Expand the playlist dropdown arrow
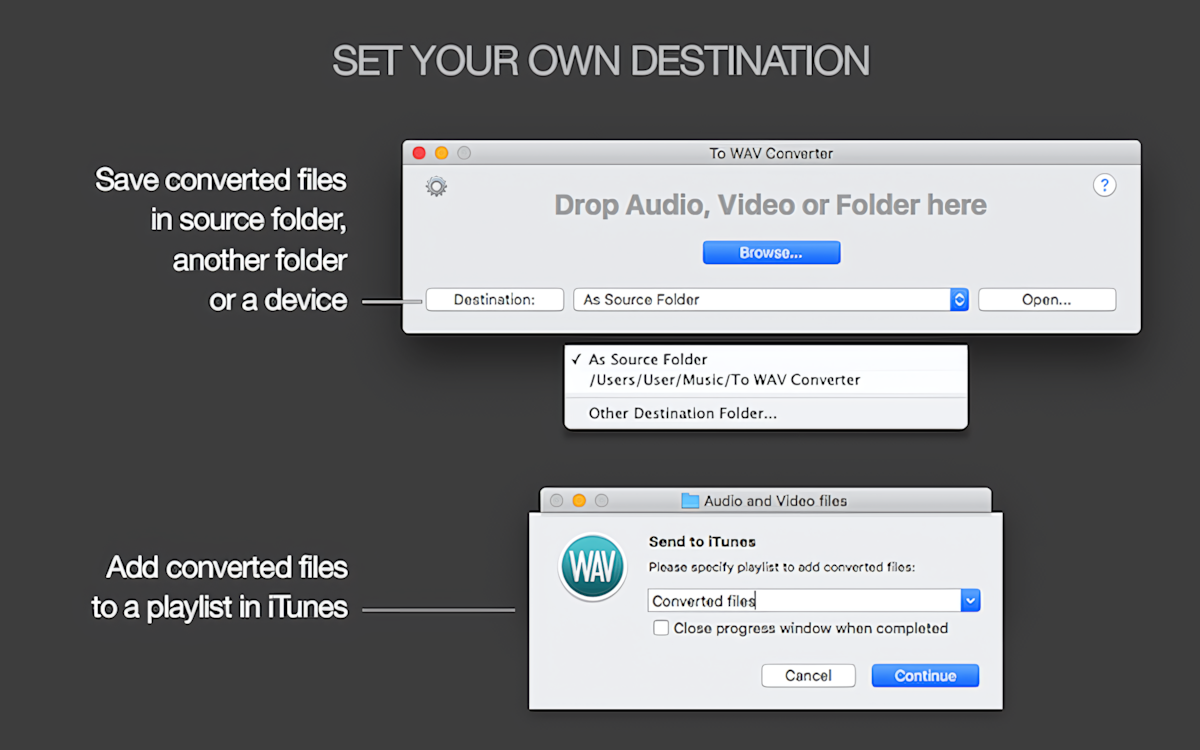 (x=970, y=600)
